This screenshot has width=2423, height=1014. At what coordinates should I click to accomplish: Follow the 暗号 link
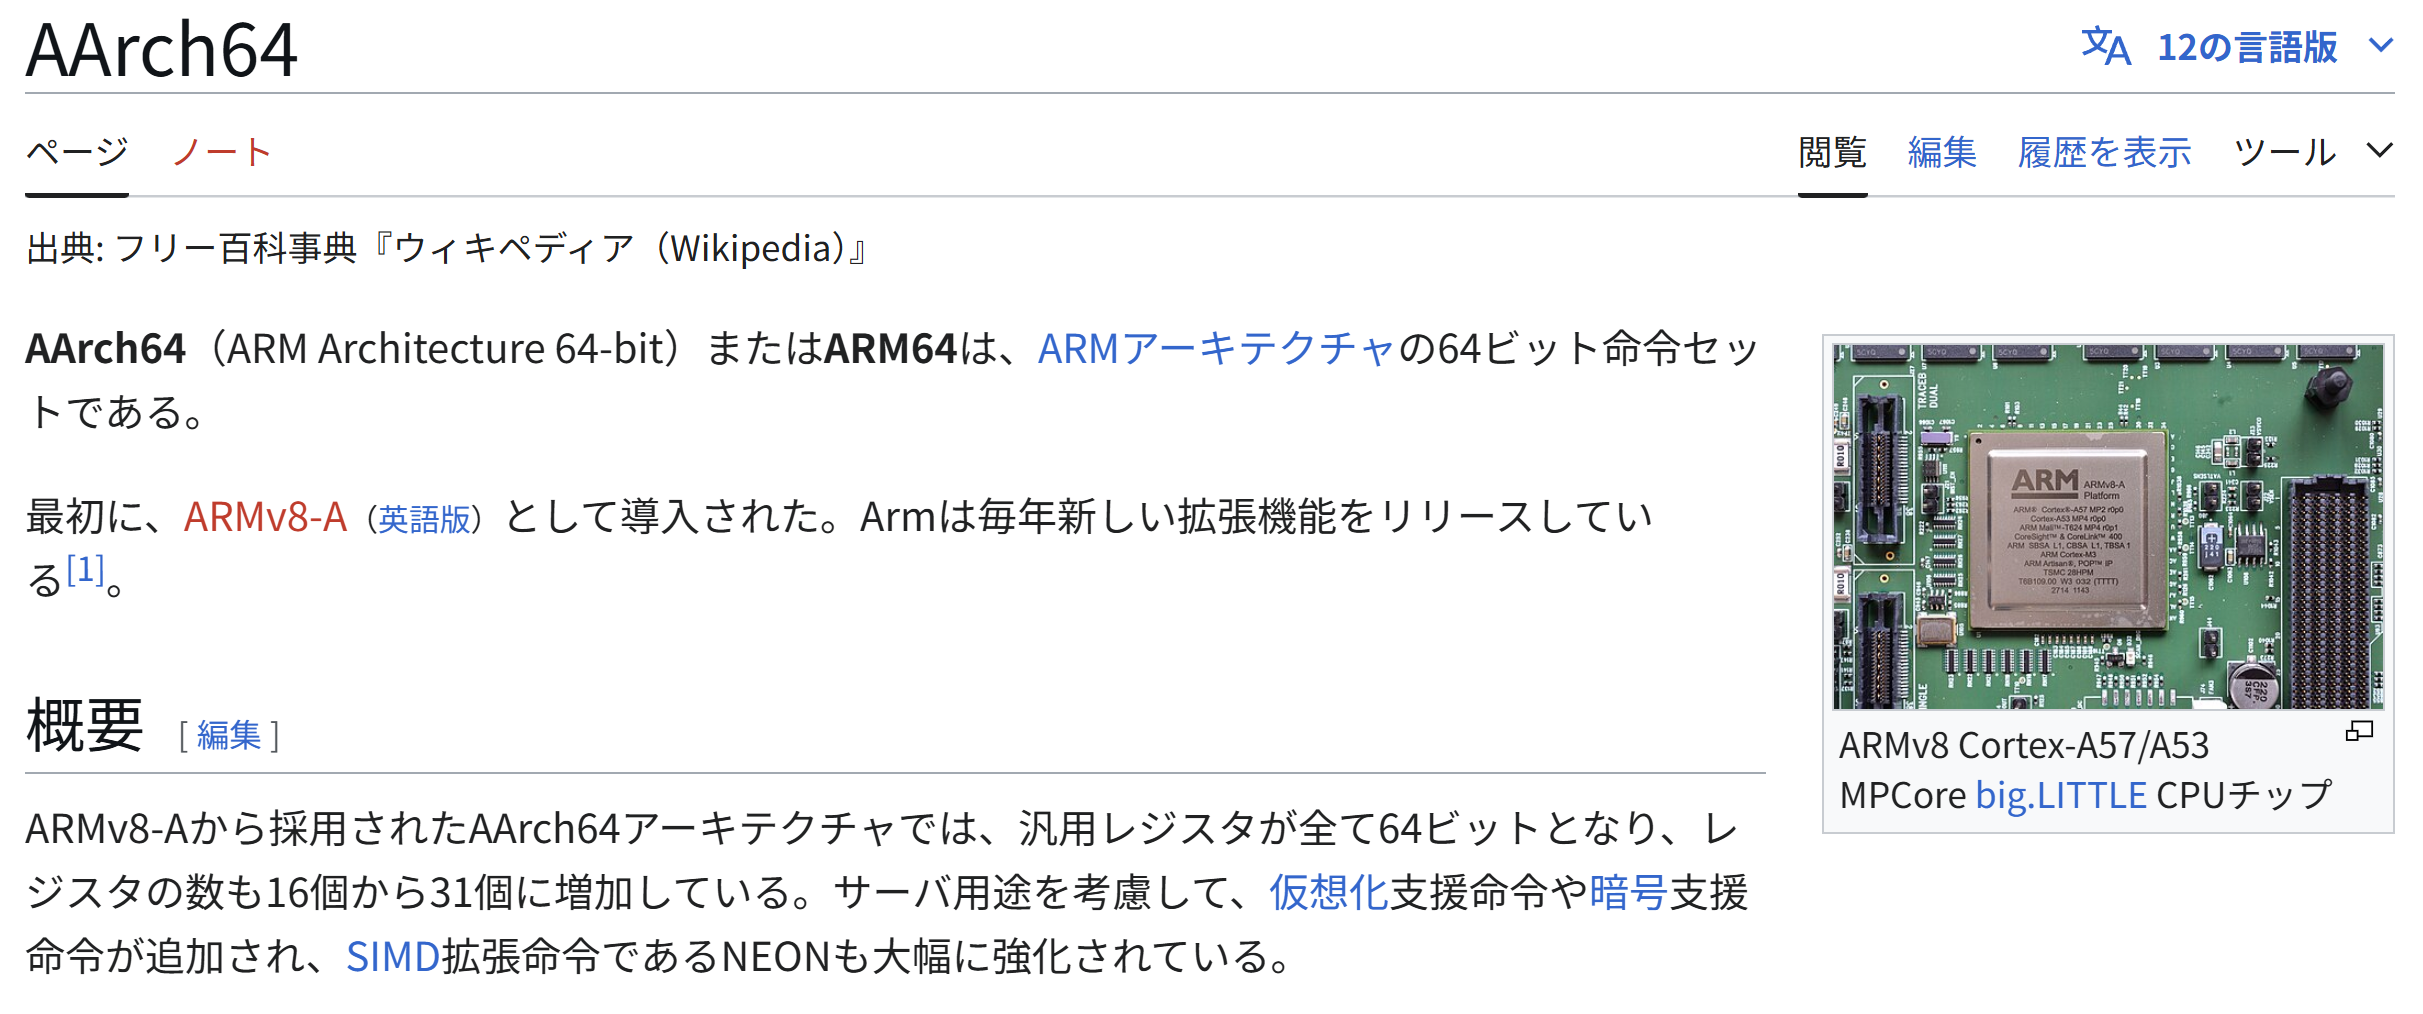tap(1627, 892)
